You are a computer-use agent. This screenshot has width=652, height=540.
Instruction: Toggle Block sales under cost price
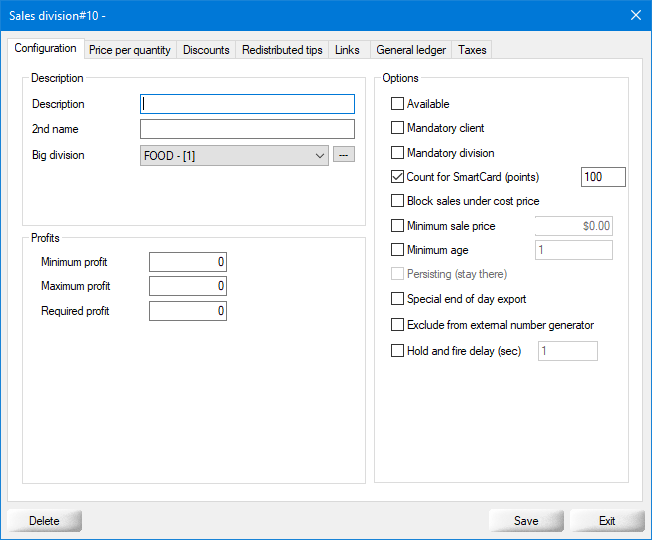(x=398, y=201)
